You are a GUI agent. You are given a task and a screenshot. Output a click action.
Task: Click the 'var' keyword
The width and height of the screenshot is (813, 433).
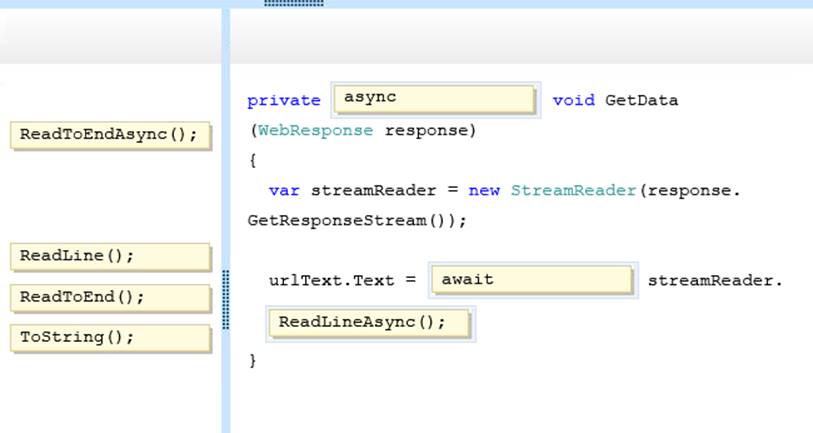(x=284, y=191)
